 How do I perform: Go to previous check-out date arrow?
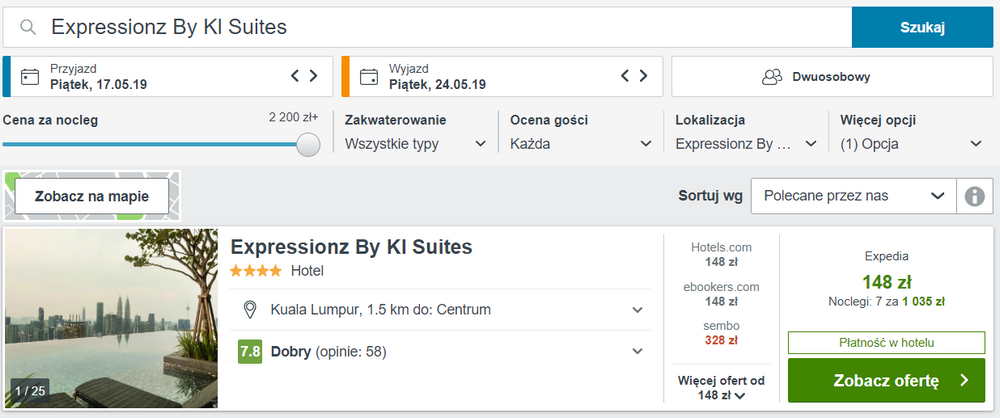[626, 75]
